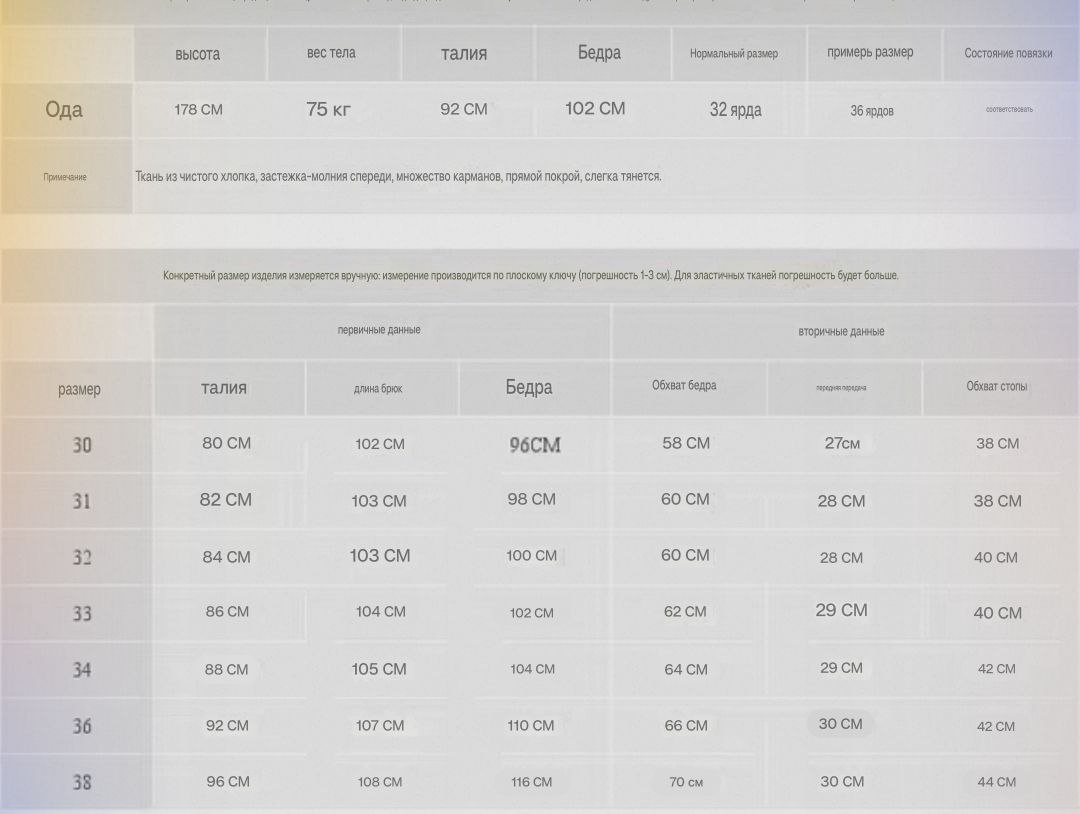Select the 'Ода' model name cell
The height and width of the screenshot is (814, 1080).
point(64,110)
